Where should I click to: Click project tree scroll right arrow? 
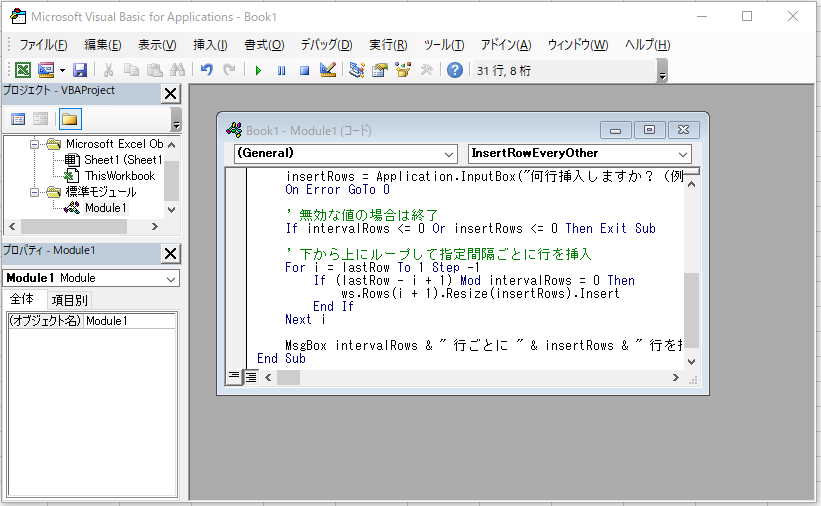[154, 227]
